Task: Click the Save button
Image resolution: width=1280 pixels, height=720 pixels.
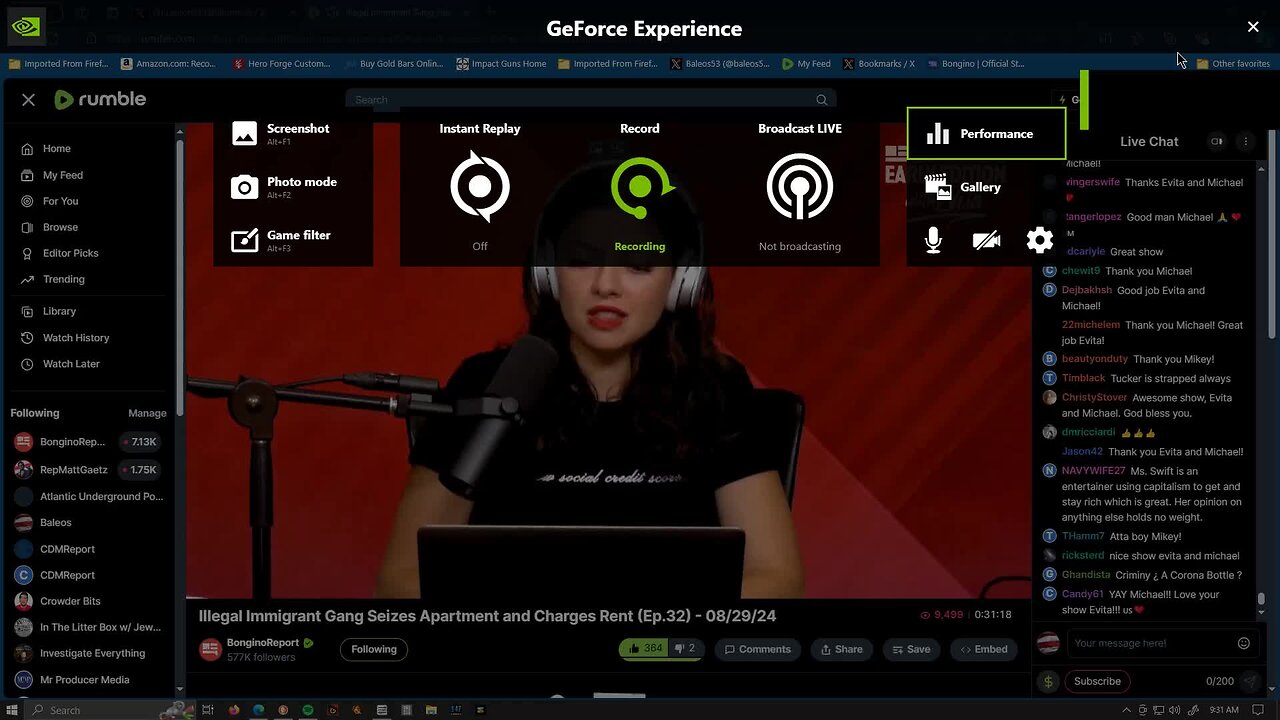Action: point(911,649)
